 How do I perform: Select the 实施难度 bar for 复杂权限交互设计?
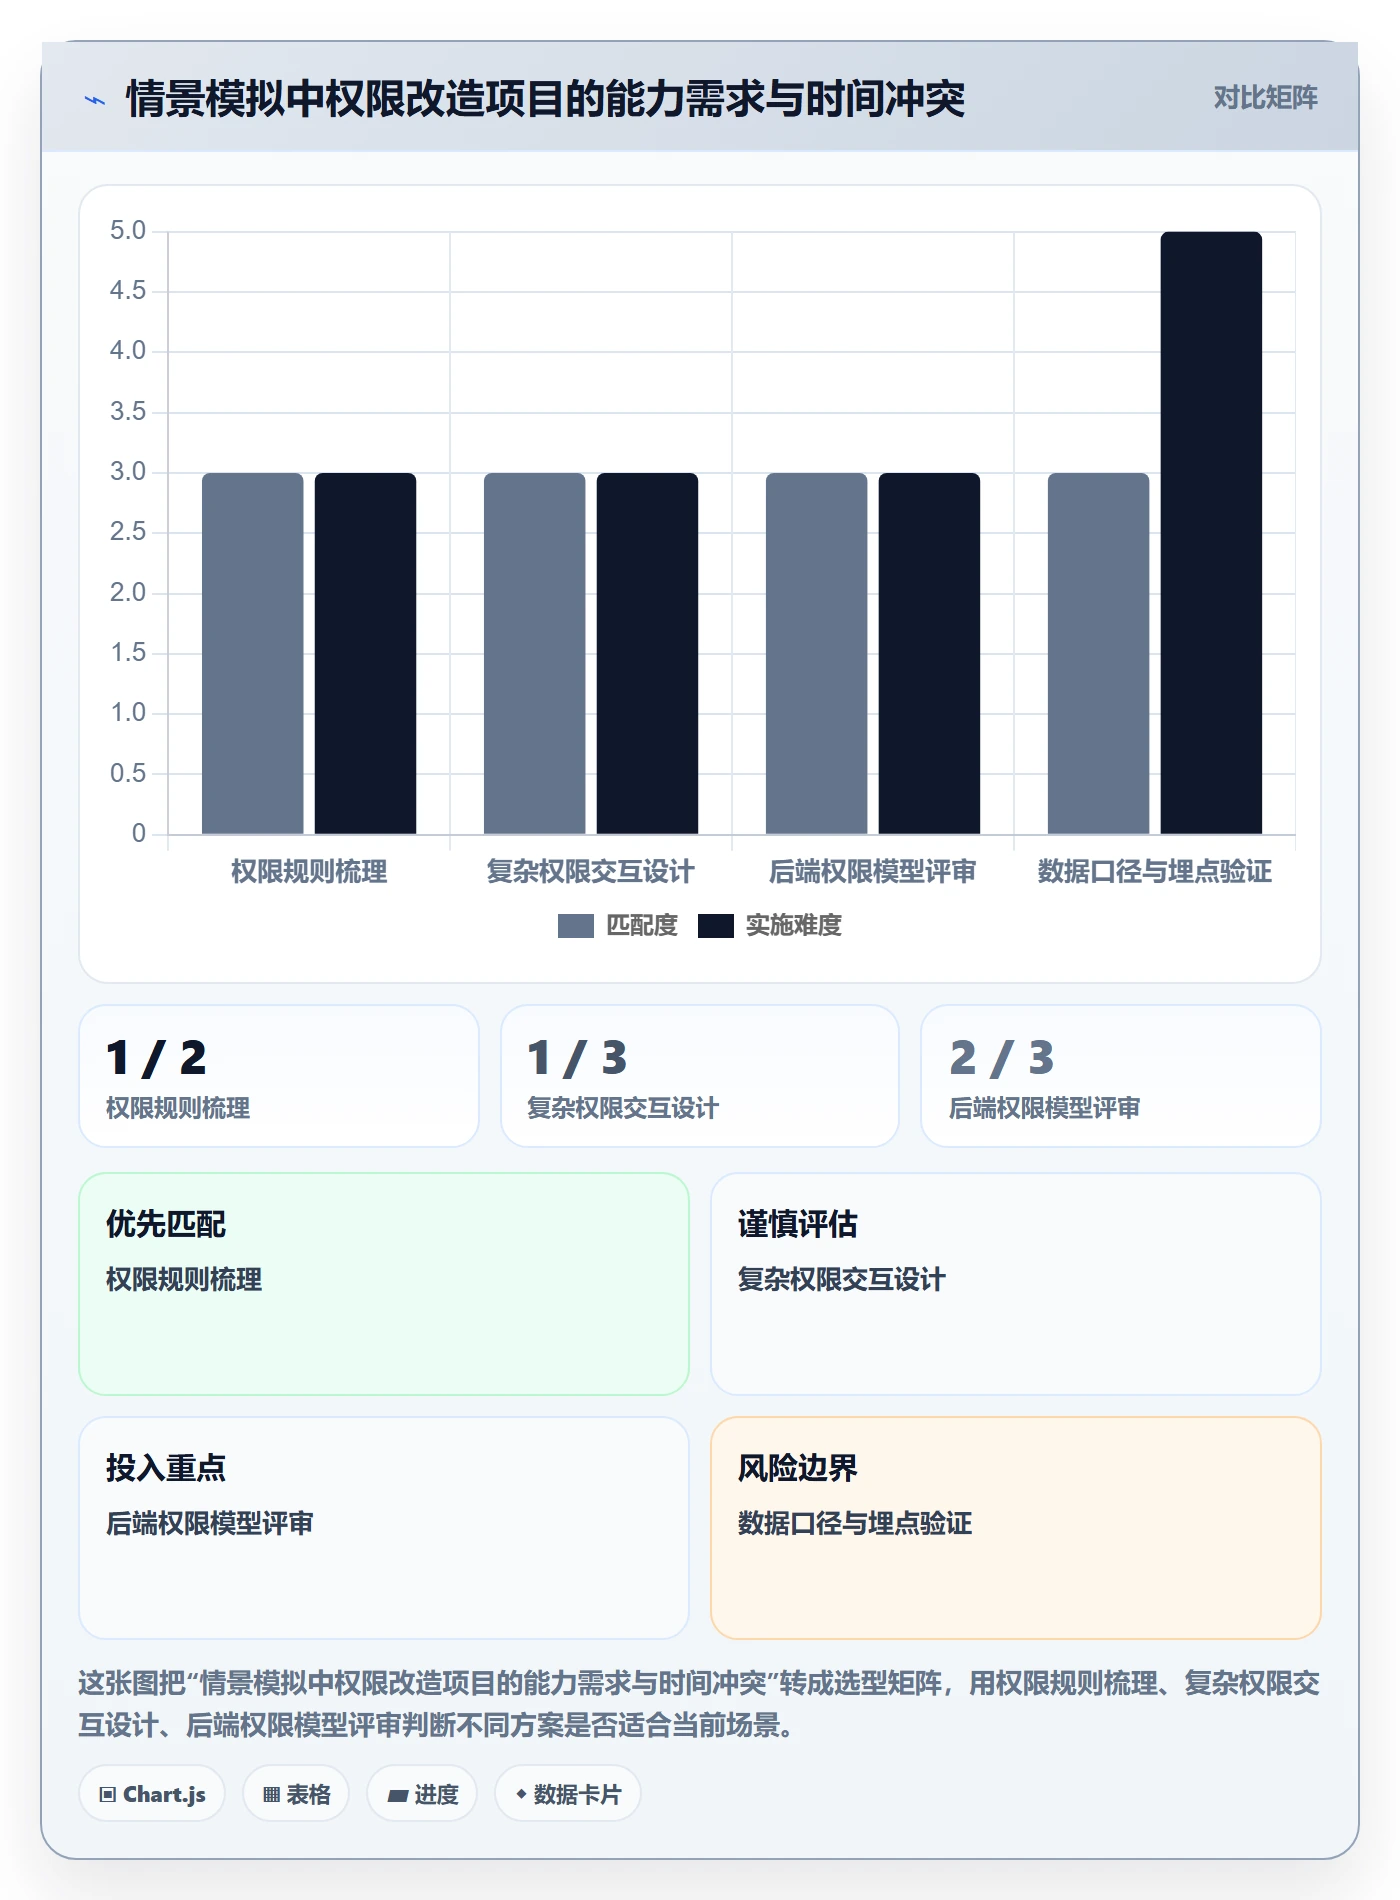pyautogui.click(x=647, y=653)
